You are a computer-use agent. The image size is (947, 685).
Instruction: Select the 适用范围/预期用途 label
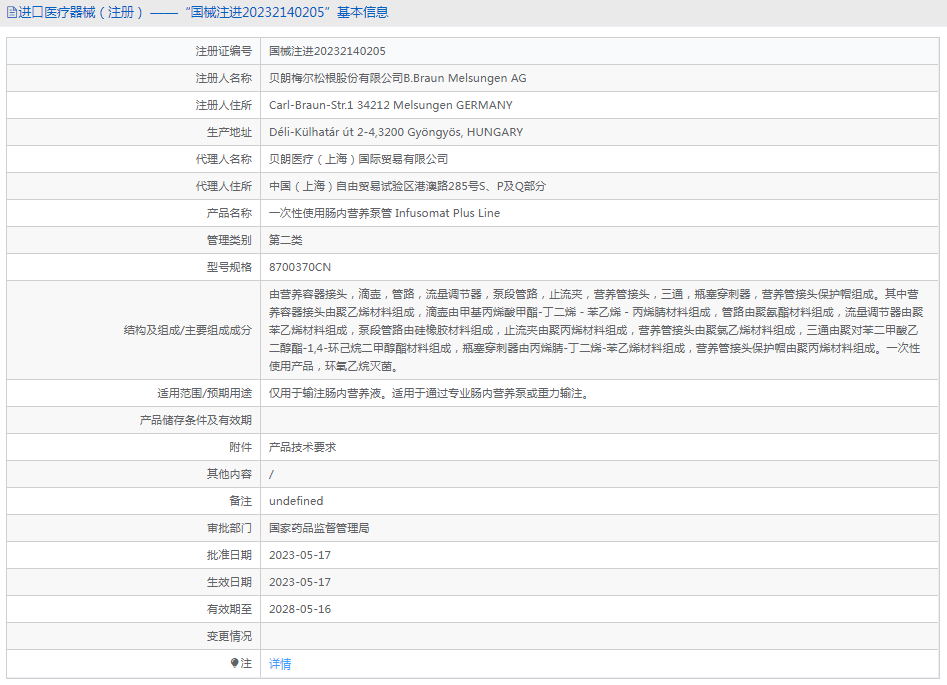pyautogui.click(x=204, y=394)
